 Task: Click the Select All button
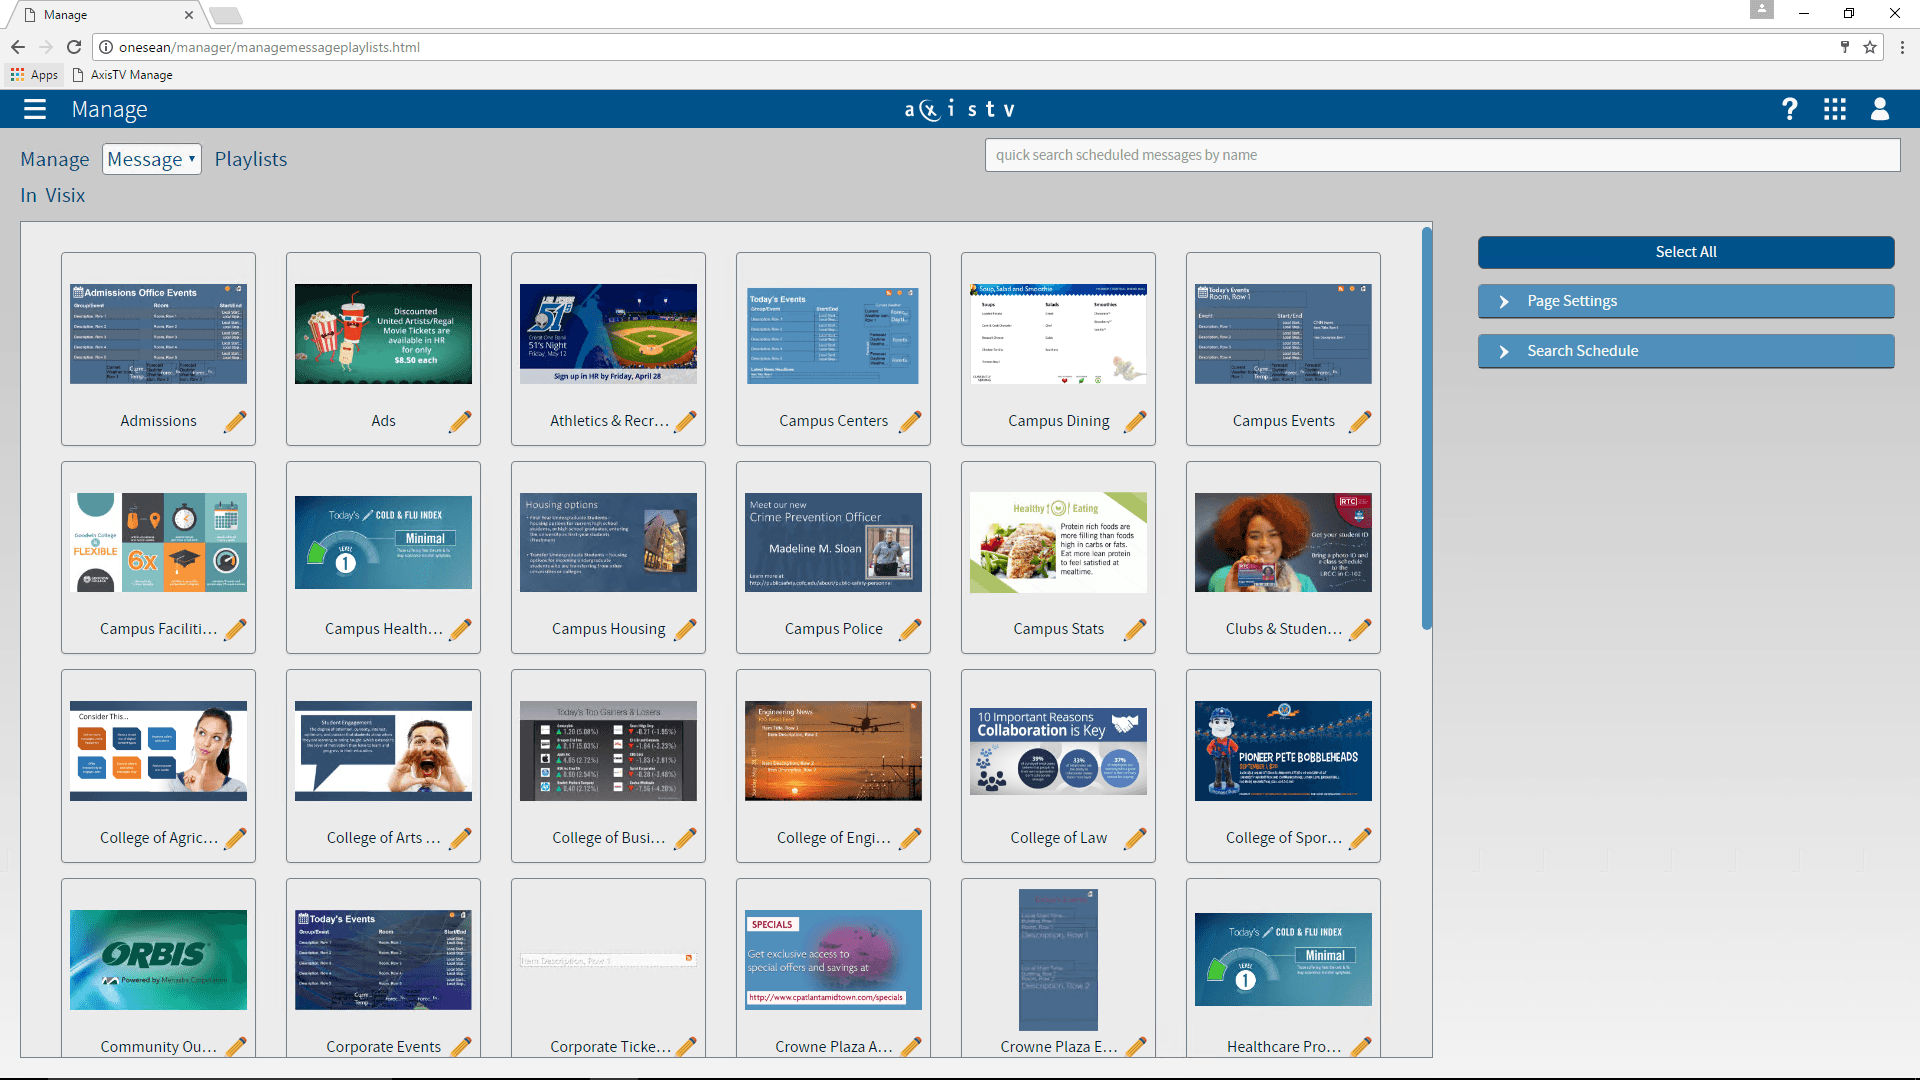(1685, 252)
